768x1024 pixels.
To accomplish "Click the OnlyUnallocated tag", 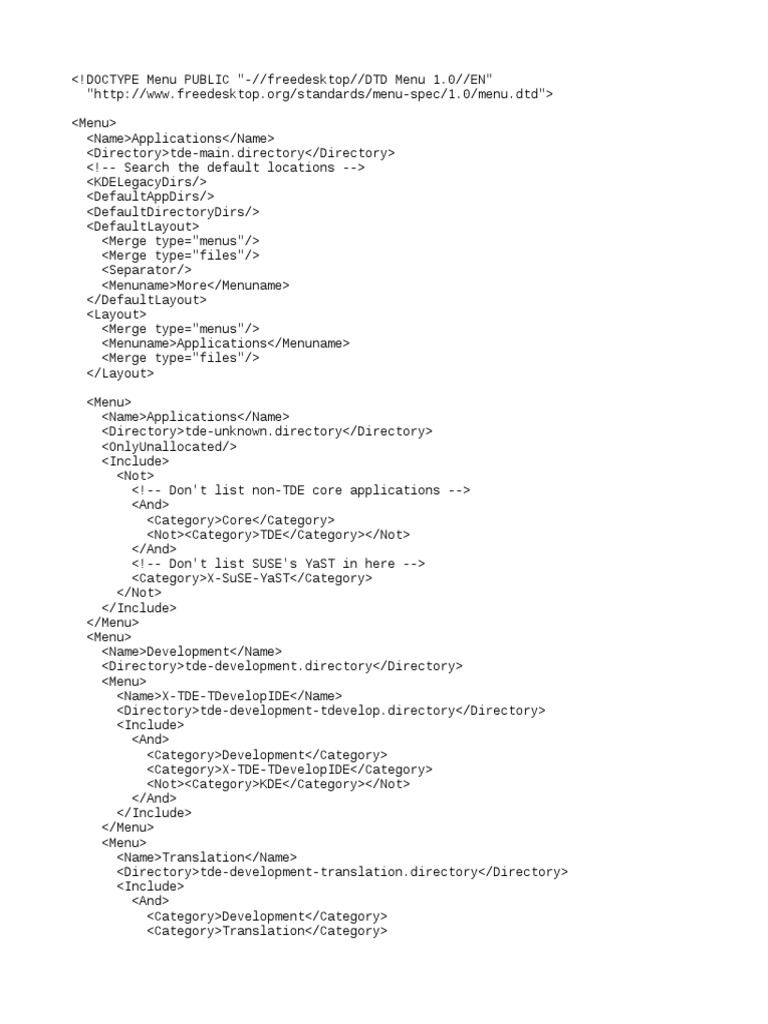I will tap(169, 447).
